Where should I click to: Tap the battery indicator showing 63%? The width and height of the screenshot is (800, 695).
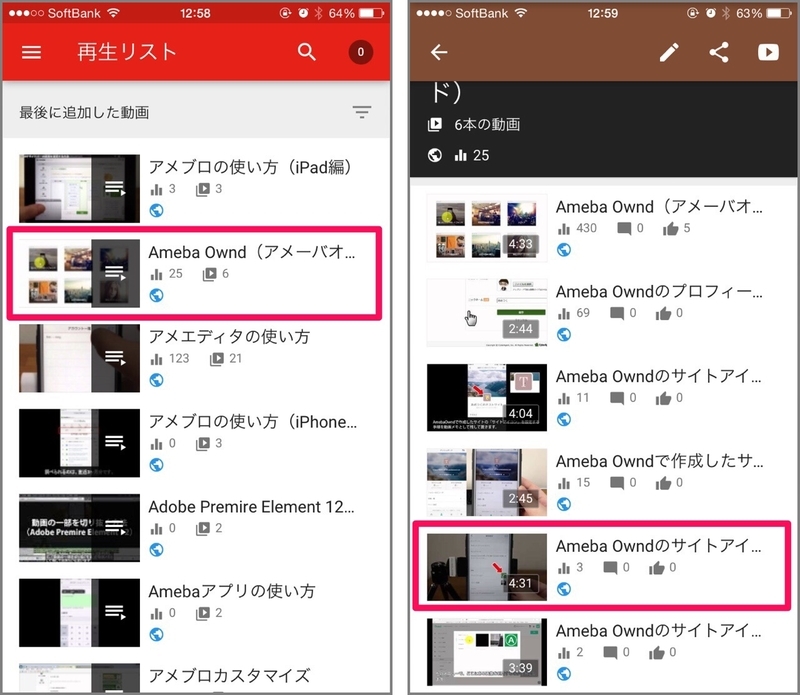[779, 13]
